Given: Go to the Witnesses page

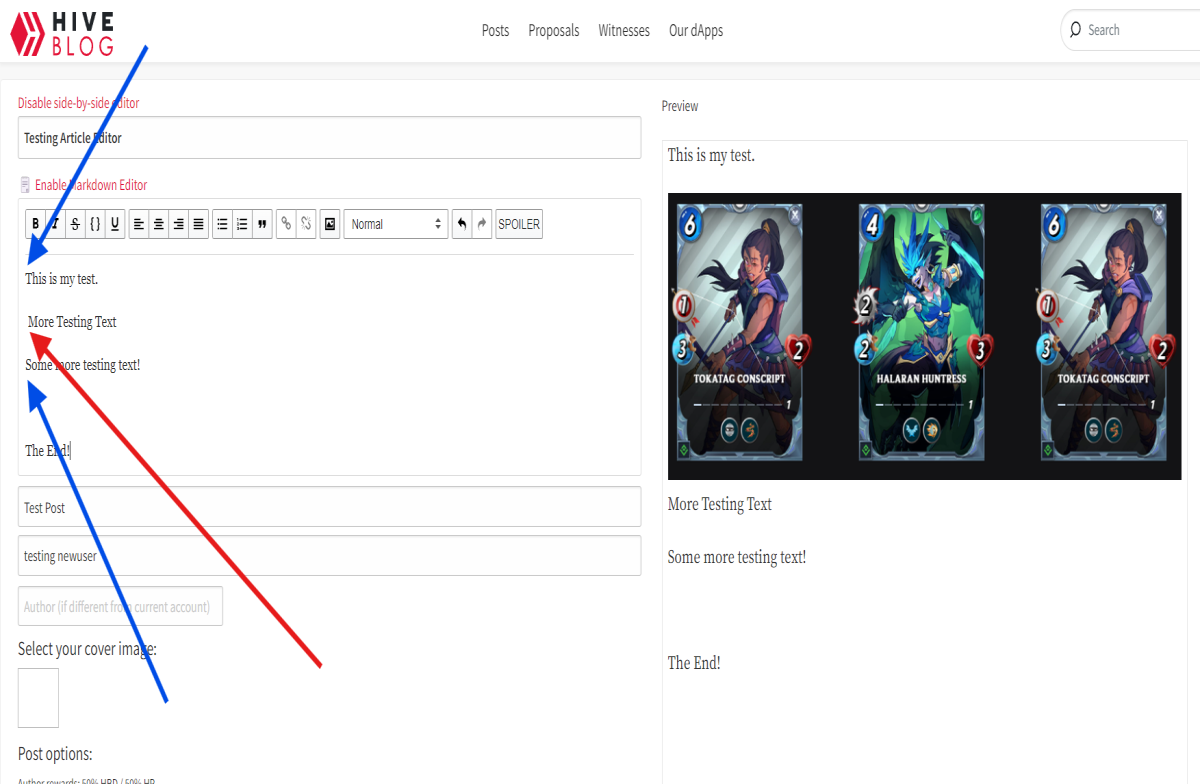Looking at the screenshot, I should 624,30.
